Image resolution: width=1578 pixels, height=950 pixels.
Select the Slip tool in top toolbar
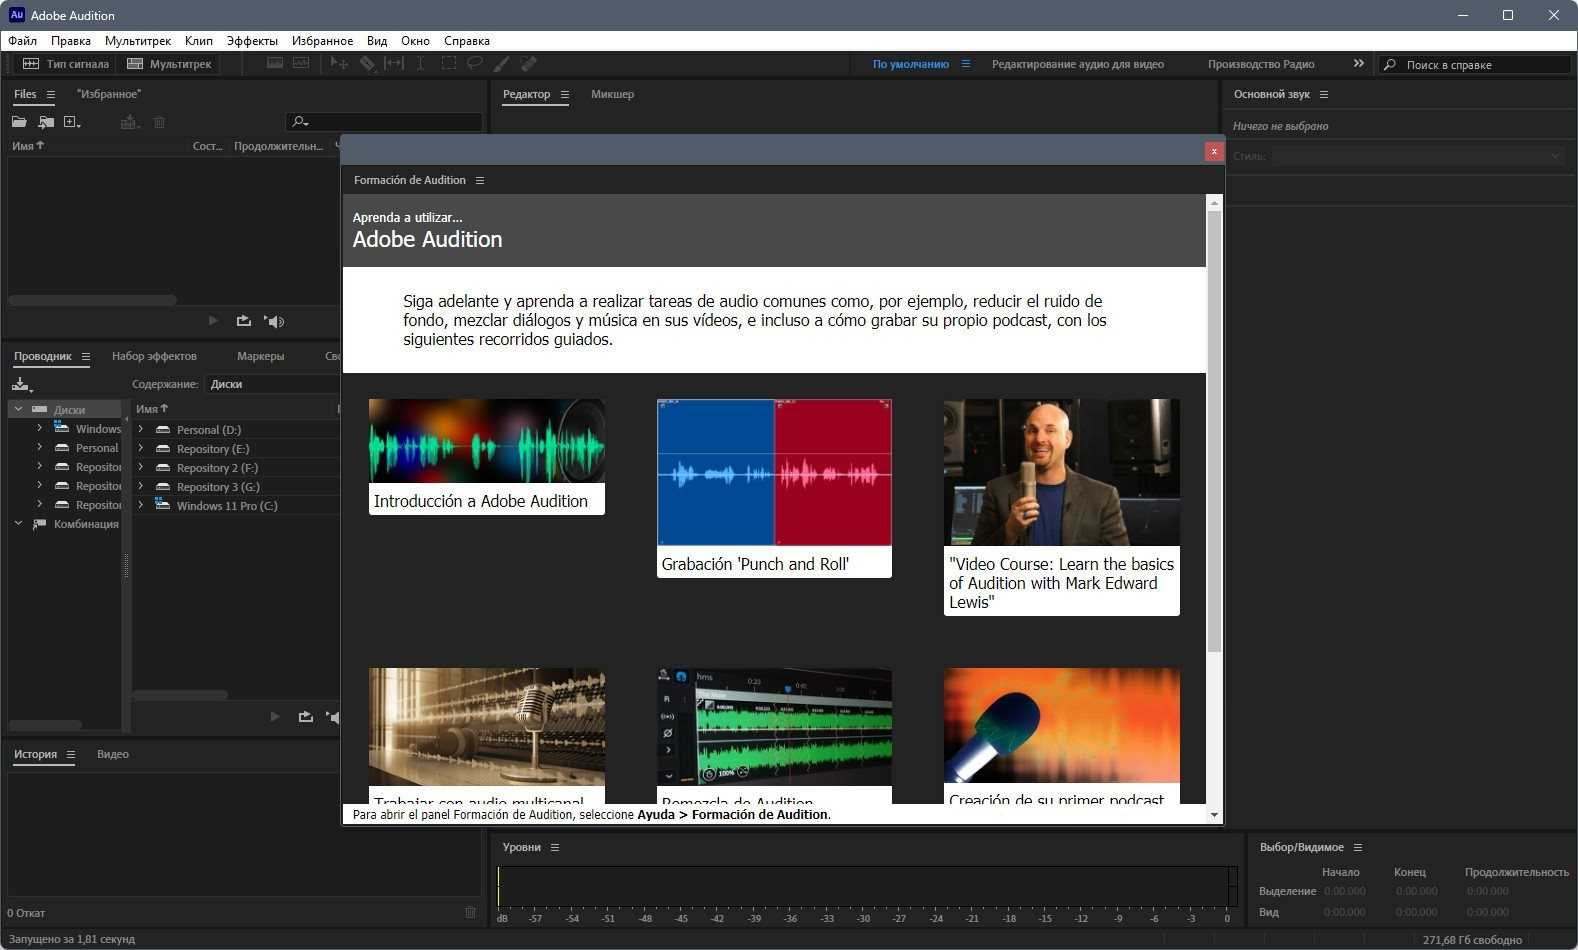tap(394, 64)
